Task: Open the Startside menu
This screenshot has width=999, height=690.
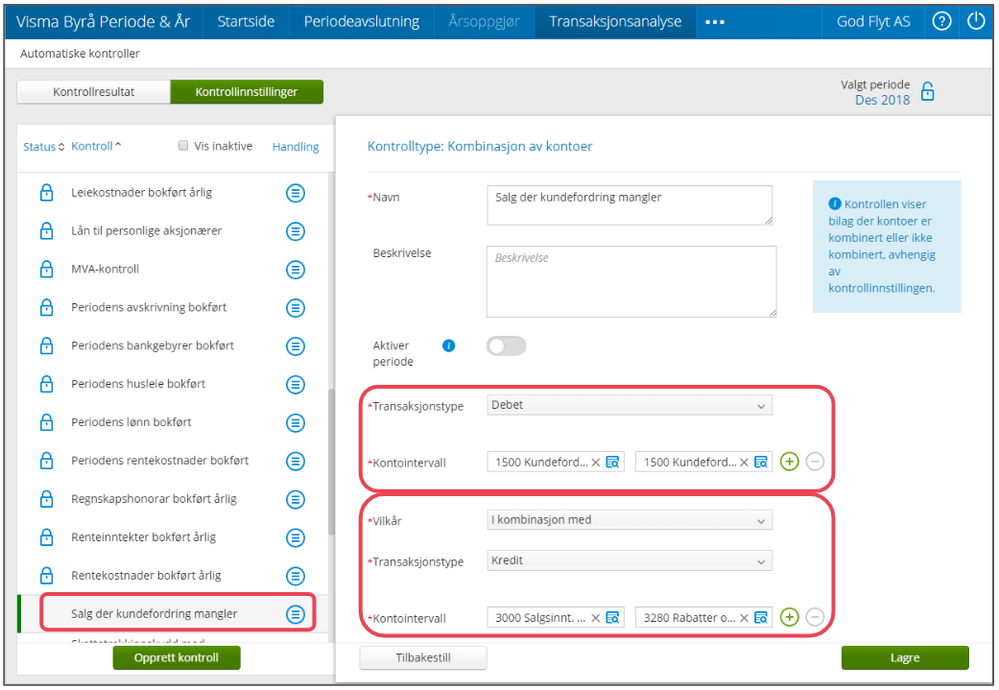Action: 246,22
